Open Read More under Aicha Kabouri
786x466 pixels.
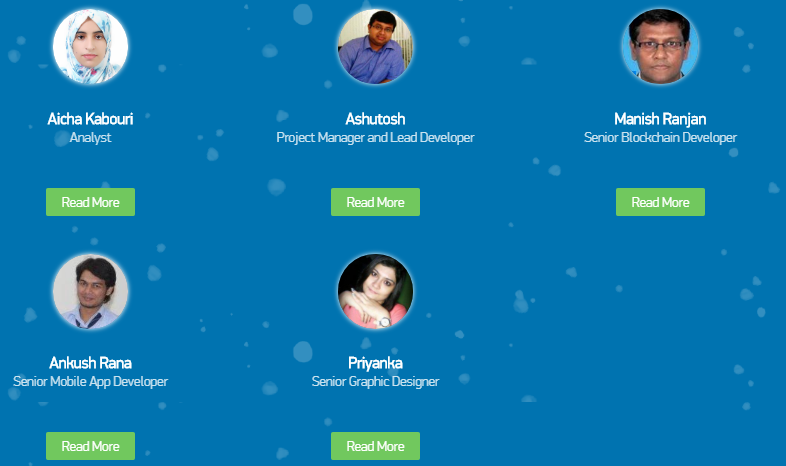pyautogui.click(x=90, y=202)
